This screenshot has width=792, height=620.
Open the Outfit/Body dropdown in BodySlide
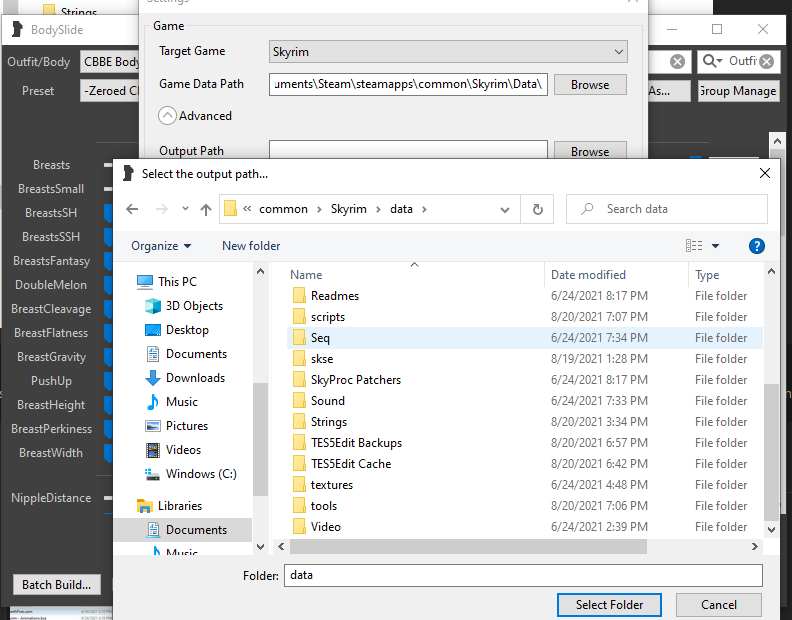click(110, 62)
